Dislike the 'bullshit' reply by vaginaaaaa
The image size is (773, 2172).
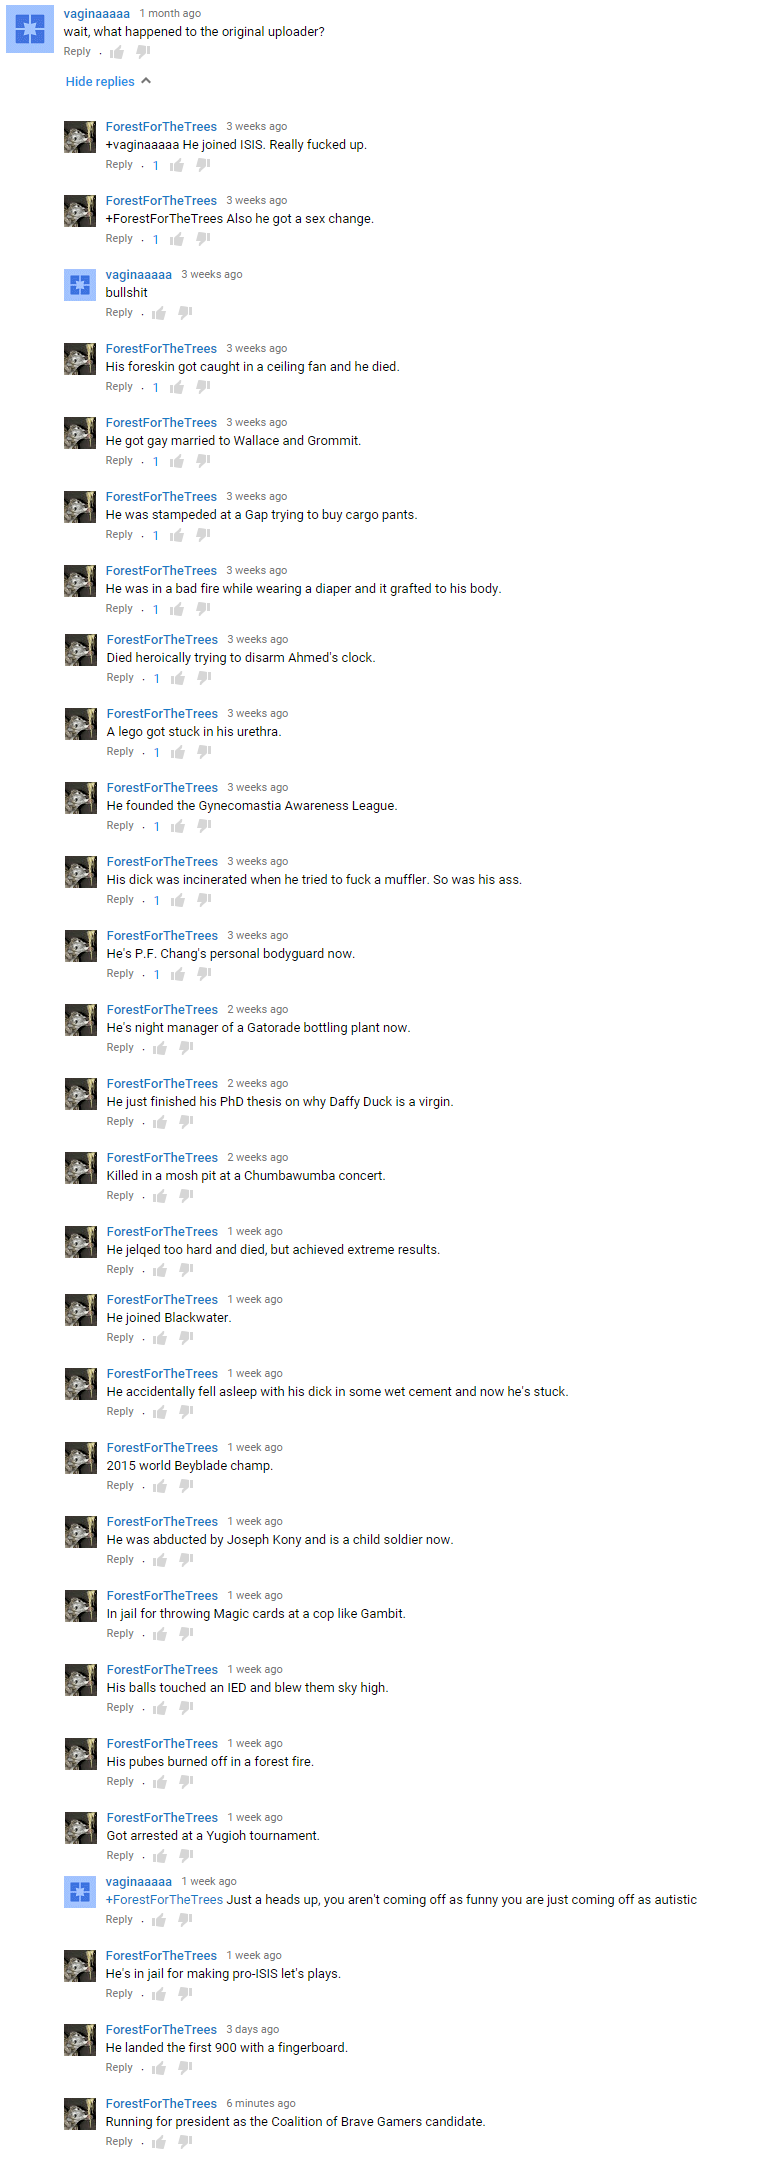point(185,312)
